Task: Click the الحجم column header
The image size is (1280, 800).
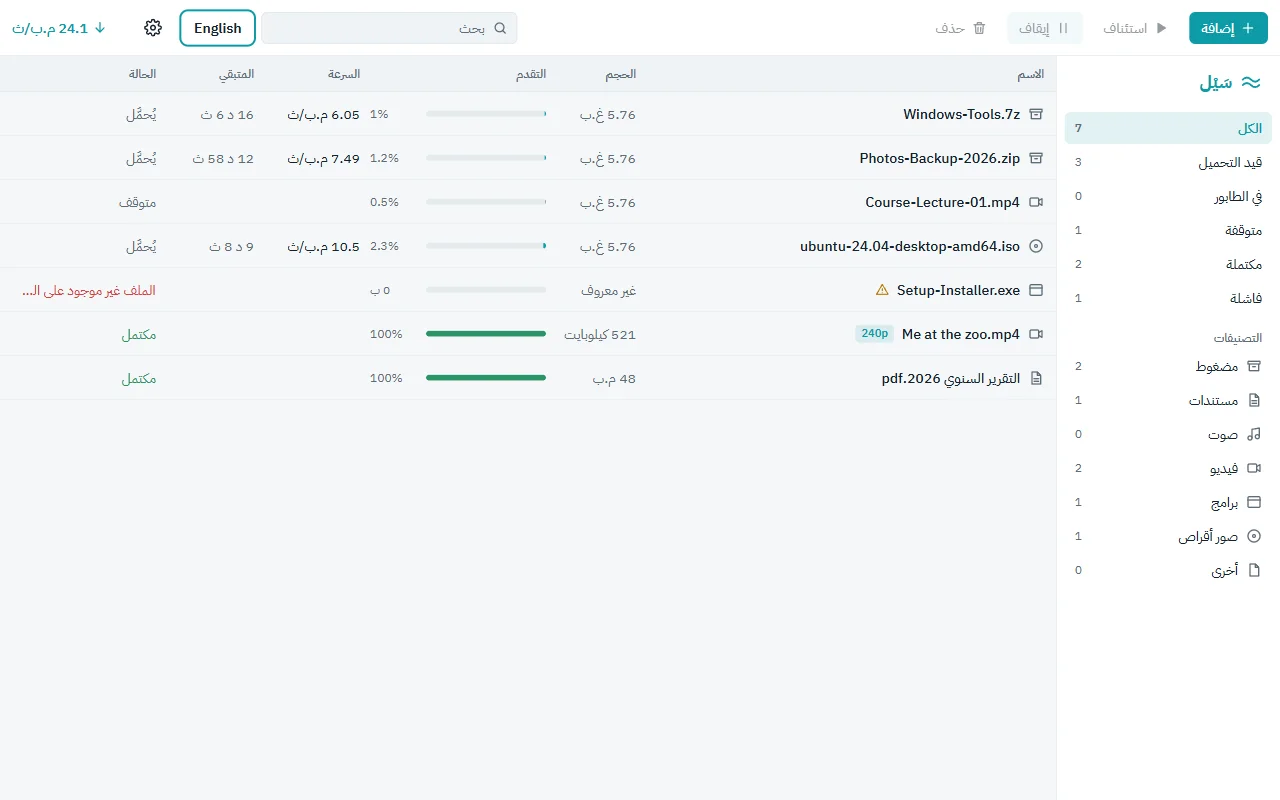Action: click(x=620, y=74)
